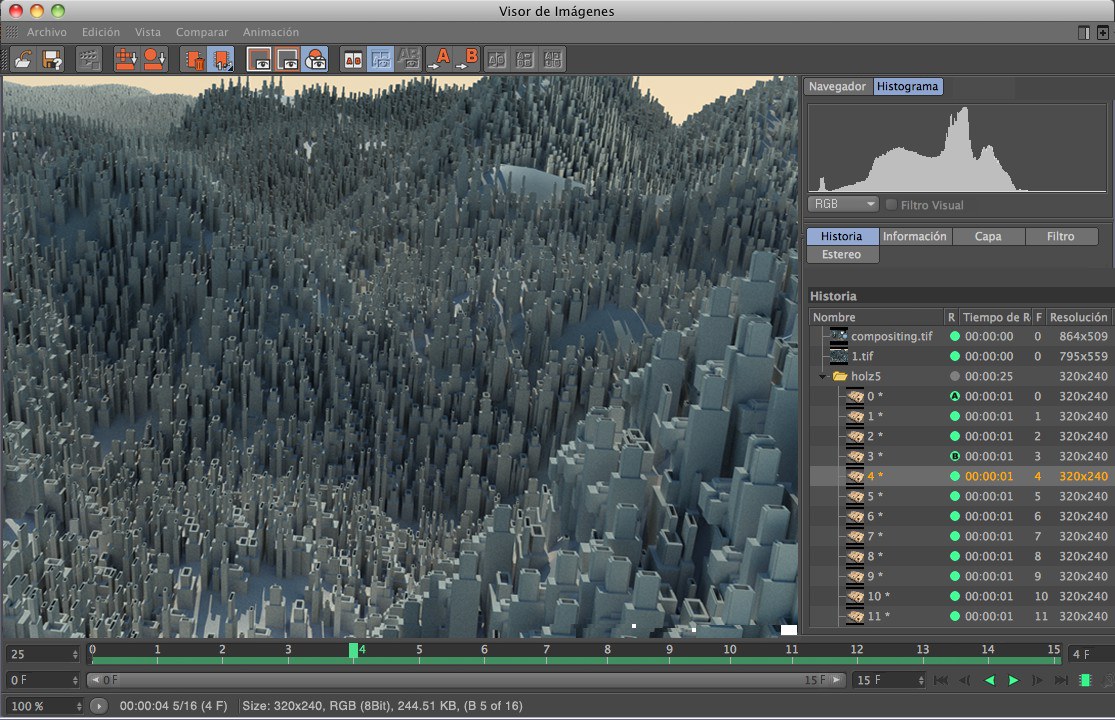The image size is (1115, 720).
Task: Click the timeline playhead at frame 4
Action: 353,651
